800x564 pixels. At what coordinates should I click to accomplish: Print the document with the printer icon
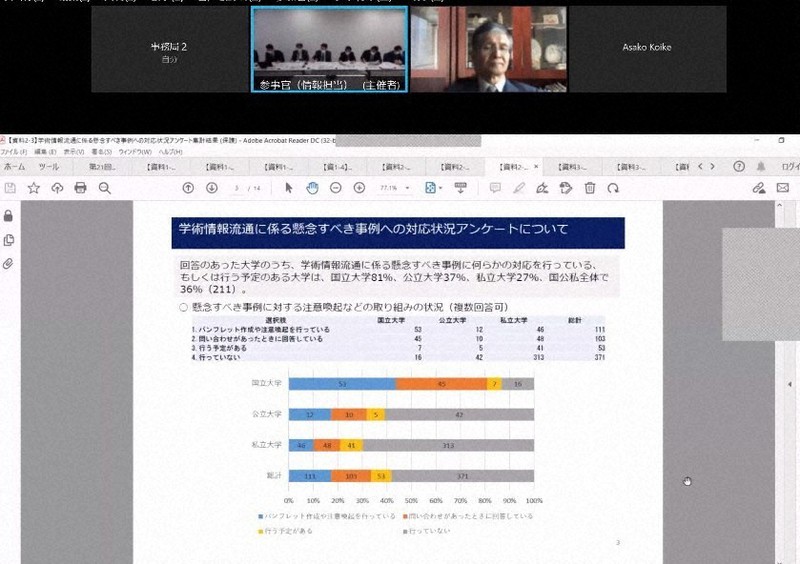coord(81,188)
